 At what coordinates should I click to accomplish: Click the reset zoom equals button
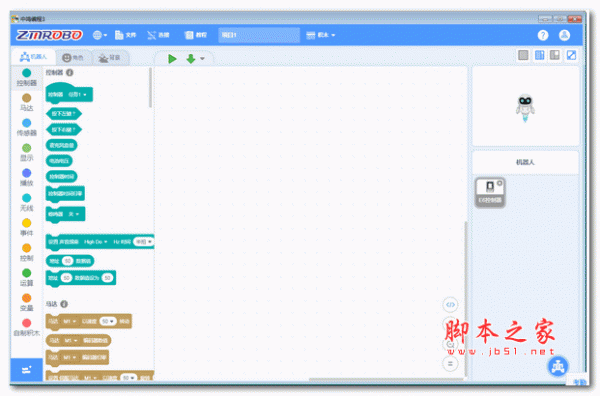coord(450,363)
